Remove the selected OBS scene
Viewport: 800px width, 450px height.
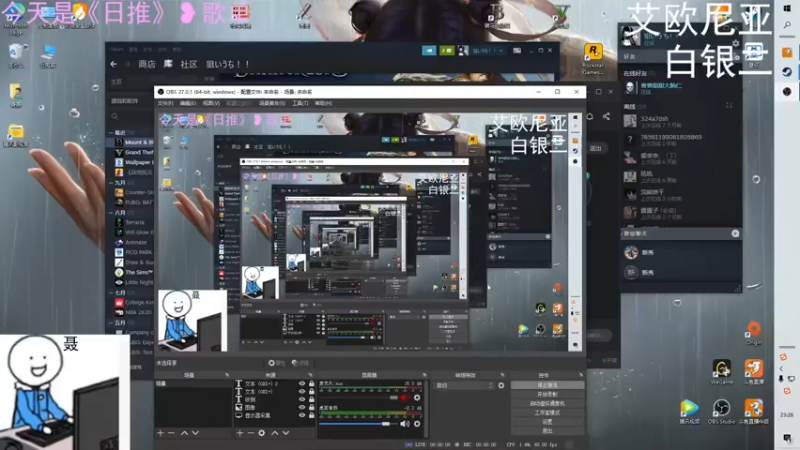[x=171, y=433]
